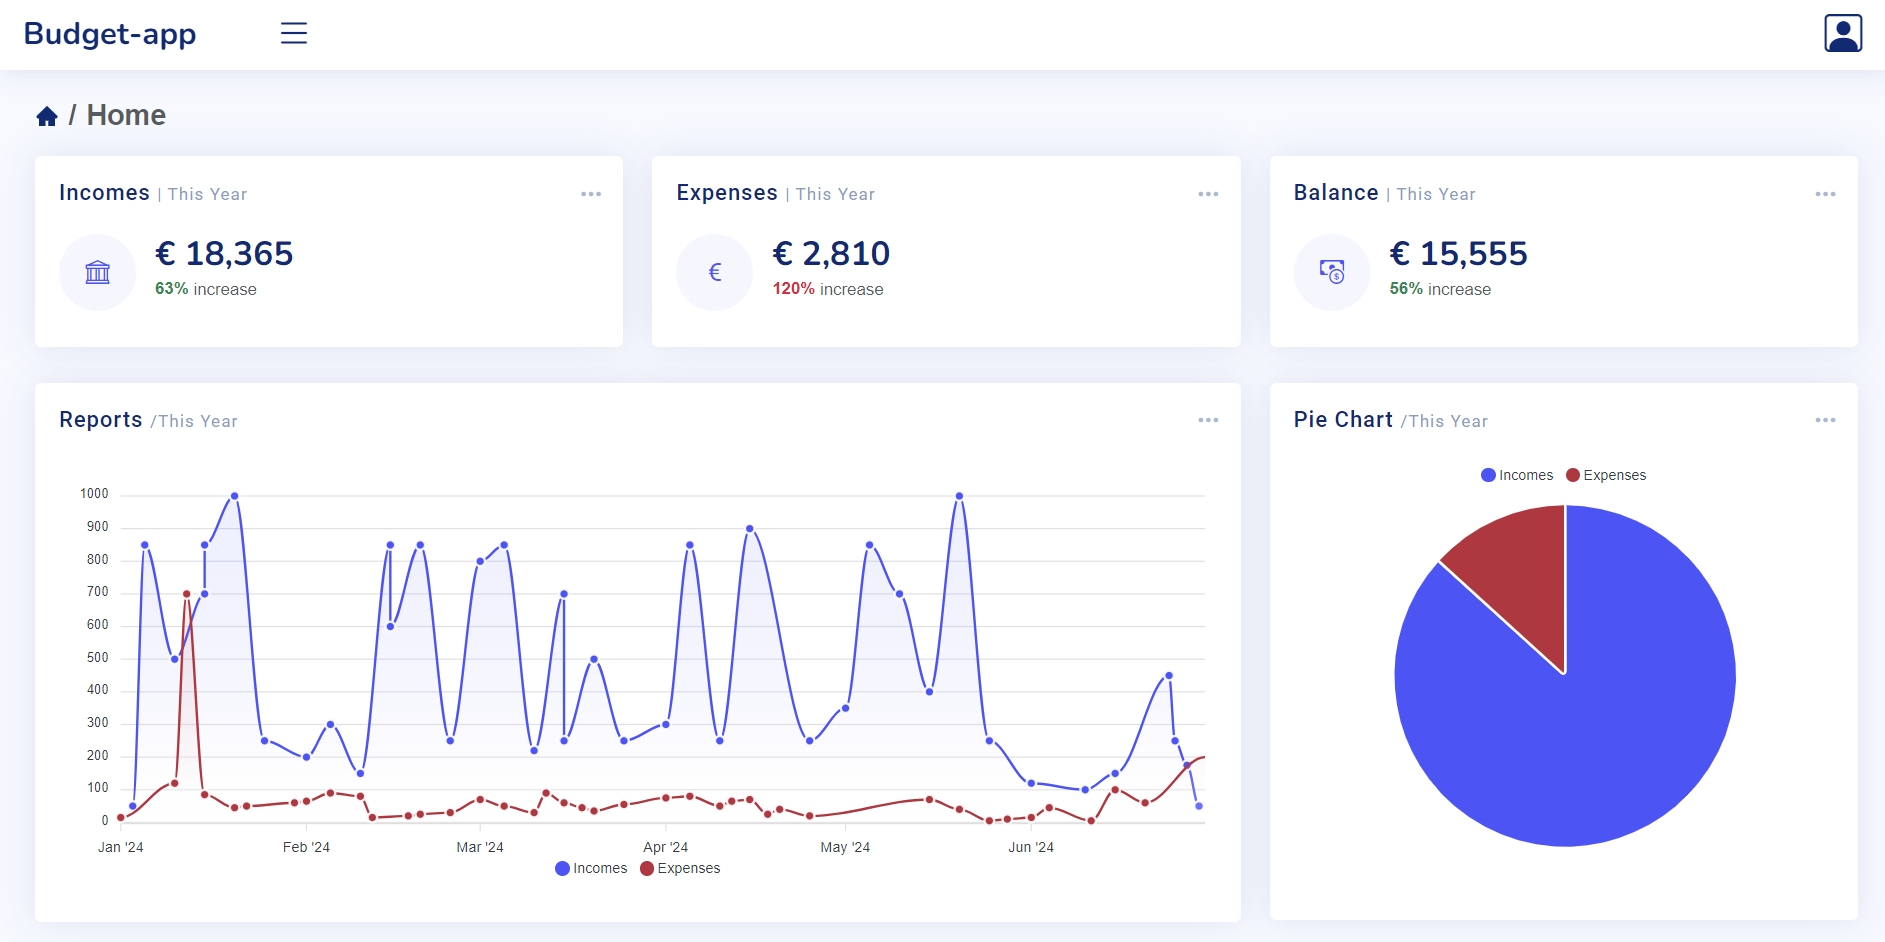Click the money exchange icon in Balance card
Image resolution: width=1885 pixels, height=942 pixels.
(x=1332, y=272)
